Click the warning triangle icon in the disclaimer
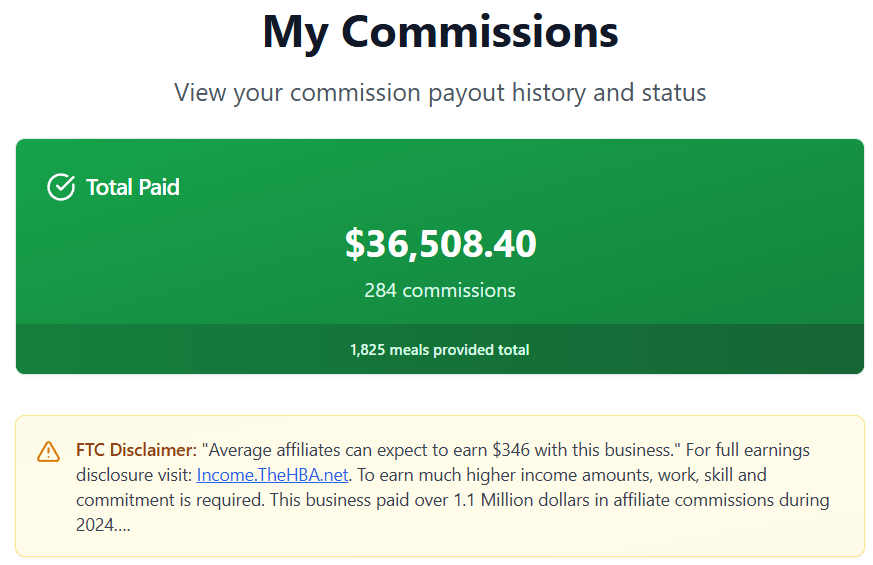Image resolution: width=873 pixels, height=565 pixels. (48, 452)
